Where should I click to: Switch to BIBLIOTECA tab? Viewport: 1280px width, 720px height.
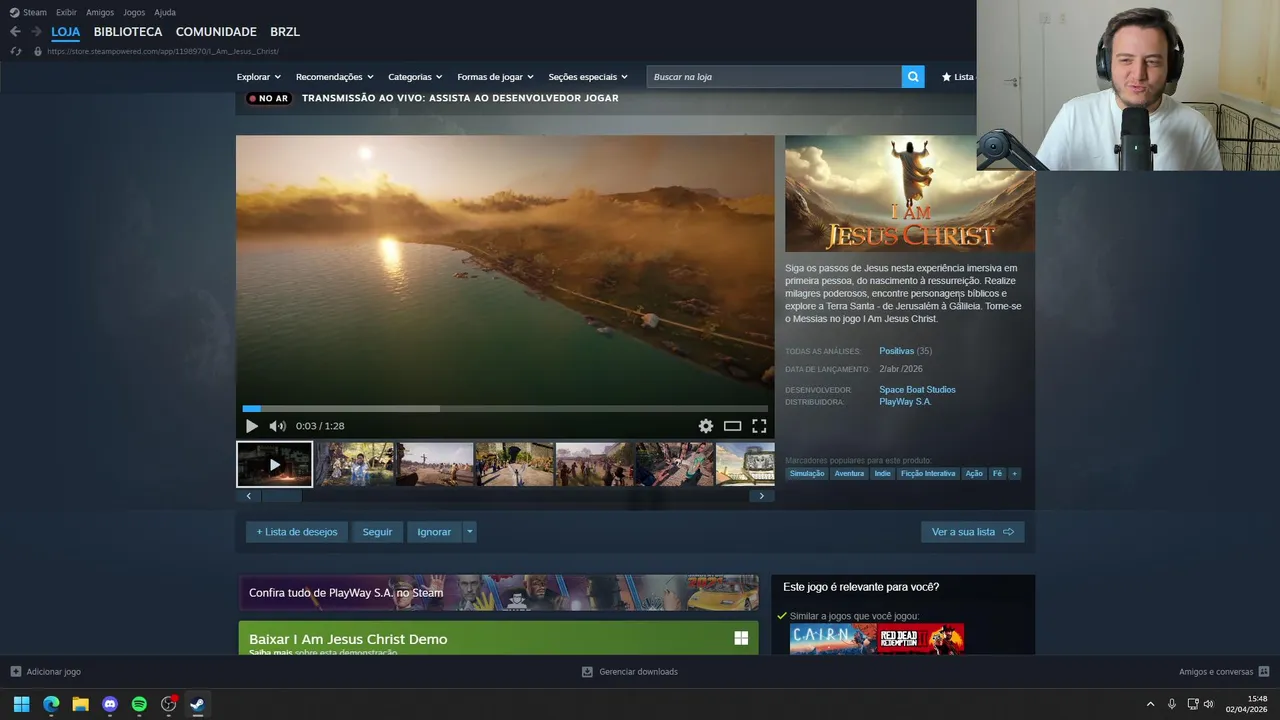point(128,32)
